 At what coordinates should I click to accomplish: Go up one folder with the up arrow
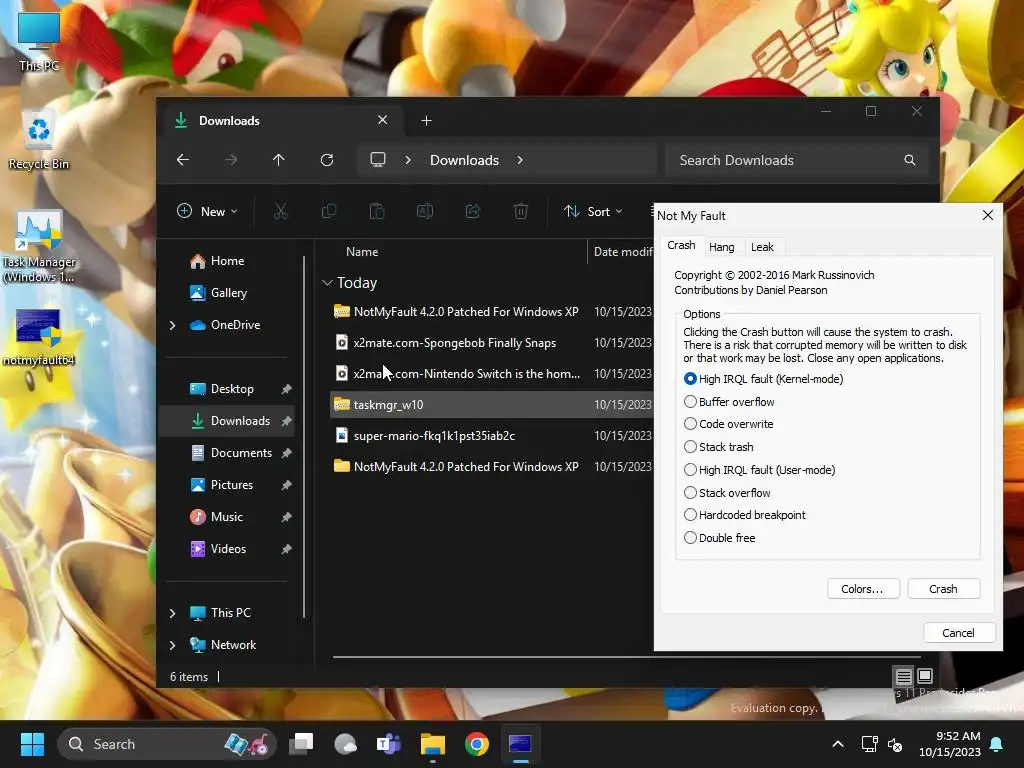tap(279, 160)
